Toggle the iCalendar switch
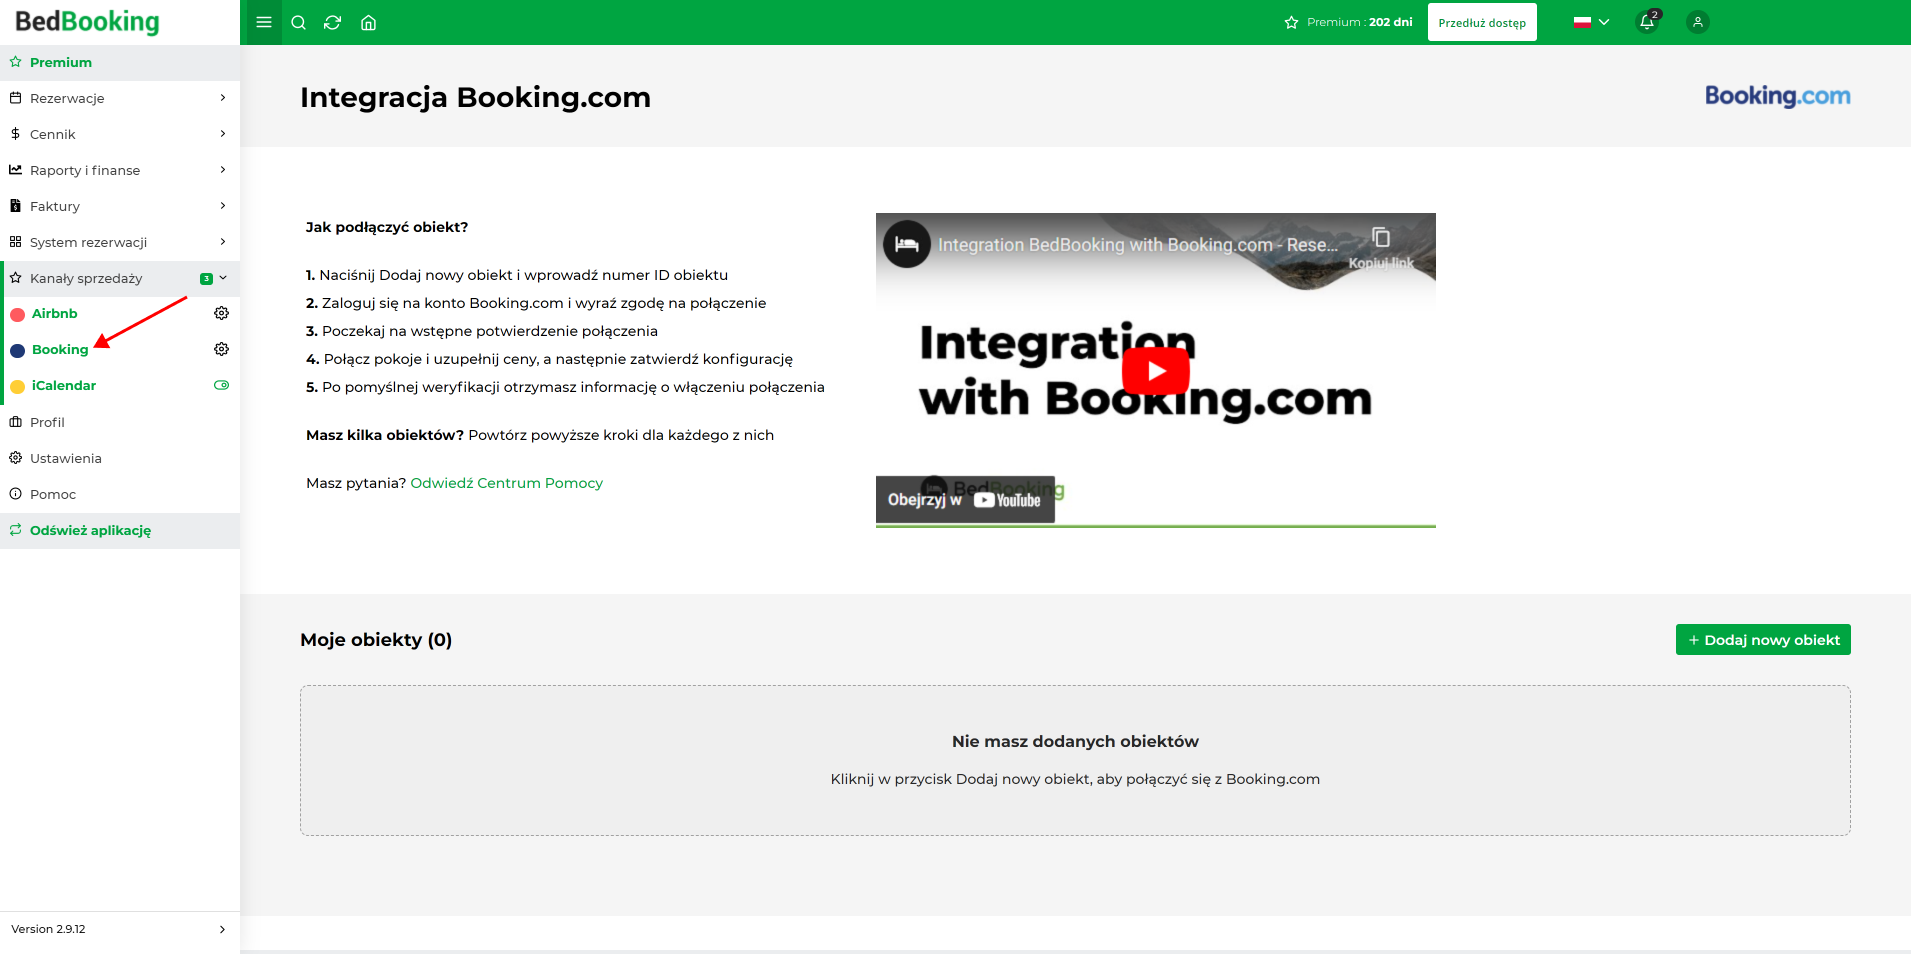Screen dimensions: 1911x954 pyautogui.click(x=222, y=385)
